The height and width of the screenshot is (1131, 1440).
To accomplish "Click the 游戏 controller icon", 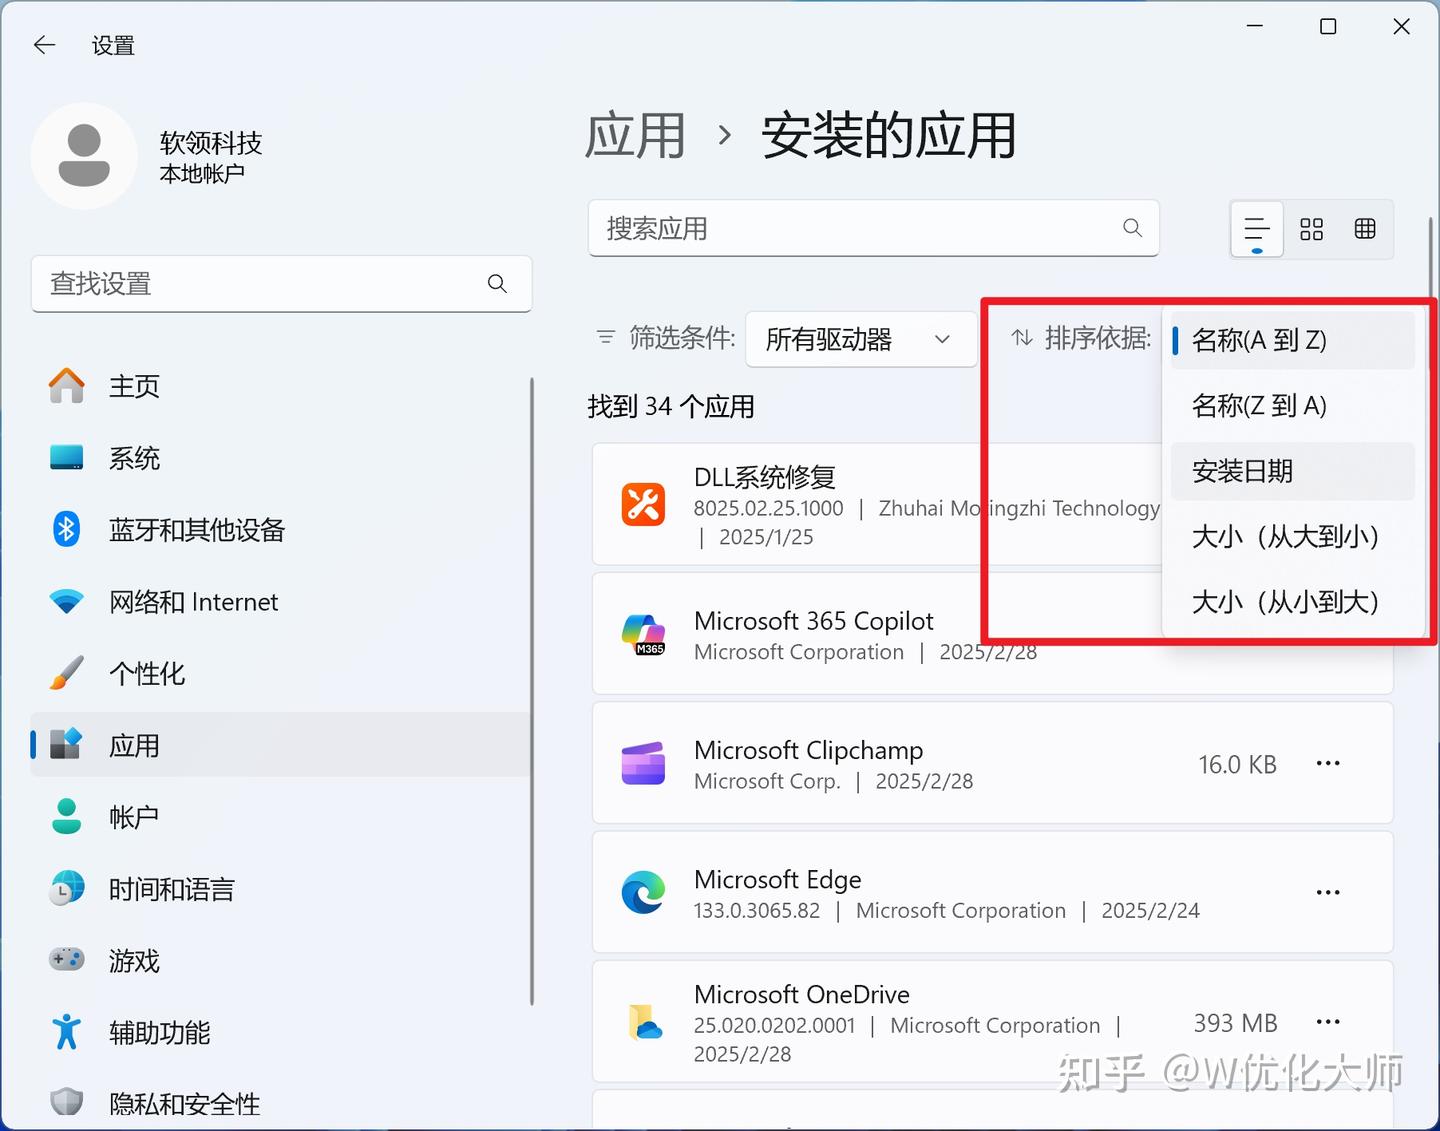I will 67,960.
